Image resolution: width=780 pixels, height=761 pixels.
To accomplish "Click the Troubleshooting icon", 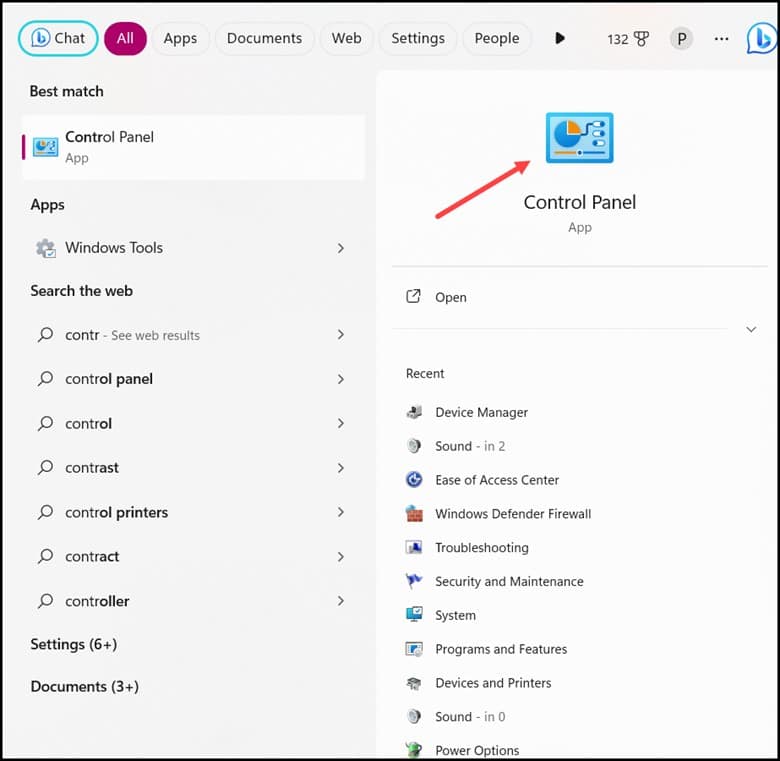I will click(414, 547).
